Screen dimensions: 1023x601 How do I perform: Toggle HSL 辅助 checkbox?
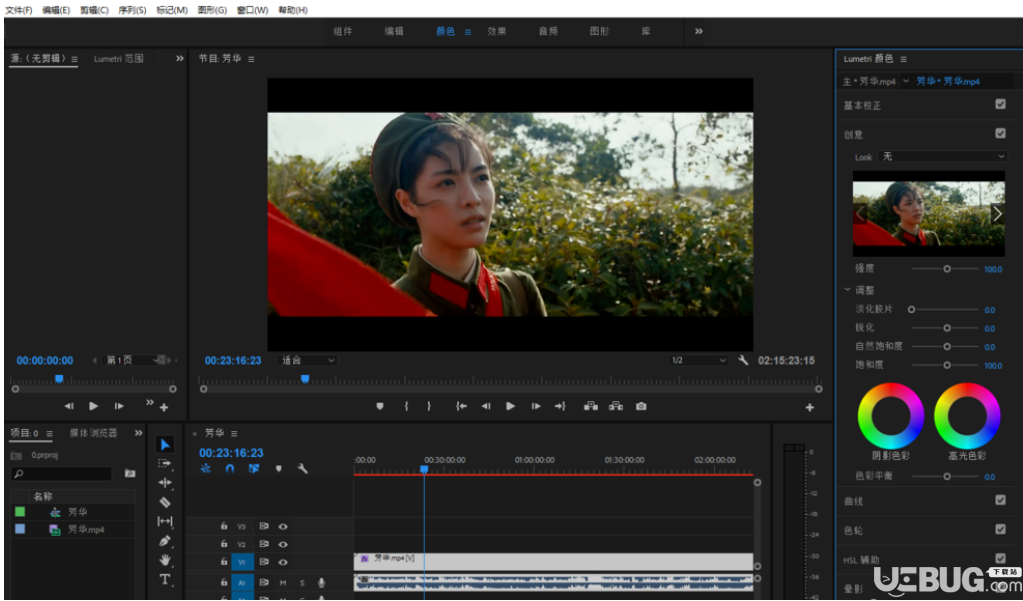pyautogui.click(x=1000, y=558)
